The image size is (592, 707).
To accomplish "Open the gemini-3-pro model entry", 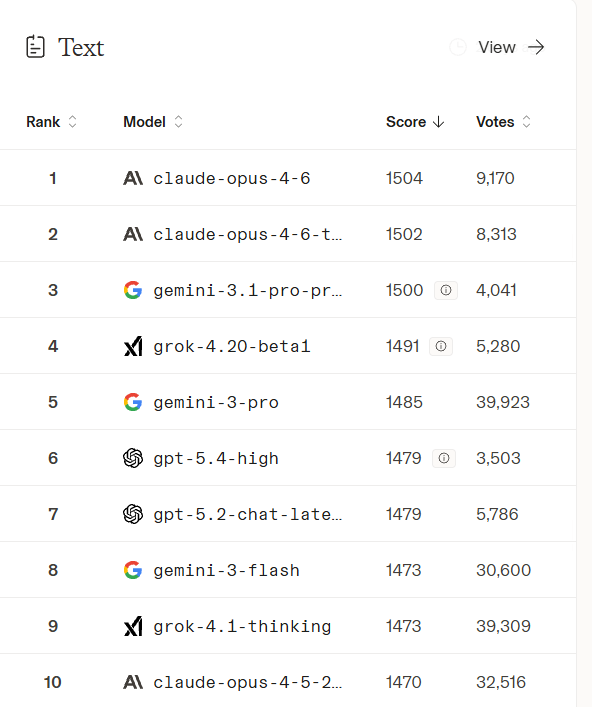I will [216, 402].
